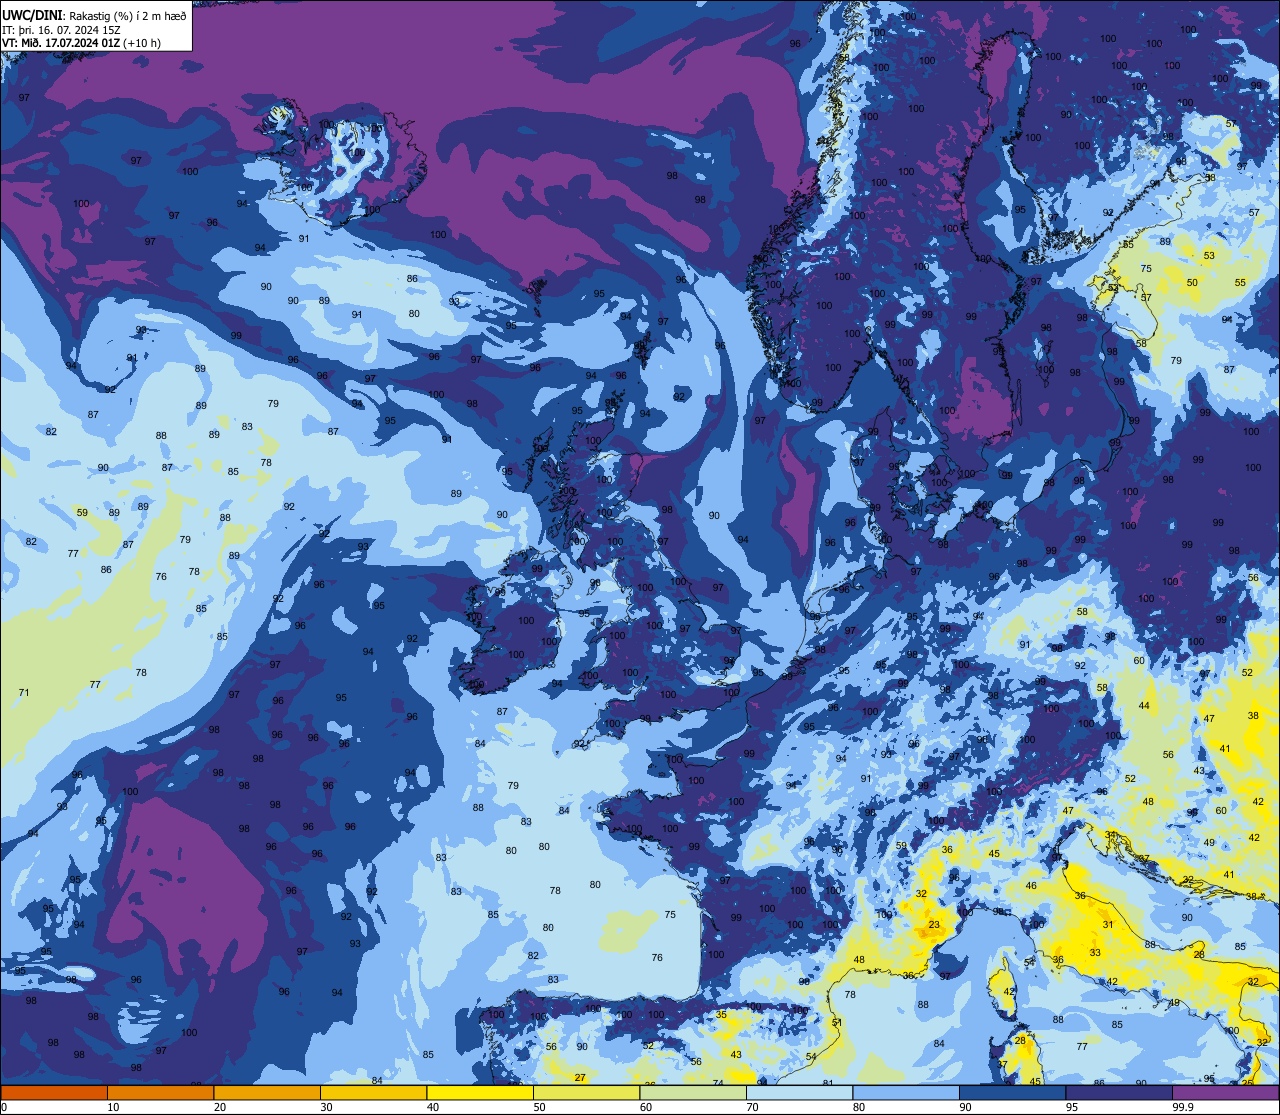
Task: Click the '23' humidity value on the map
Action: point(934,925)
